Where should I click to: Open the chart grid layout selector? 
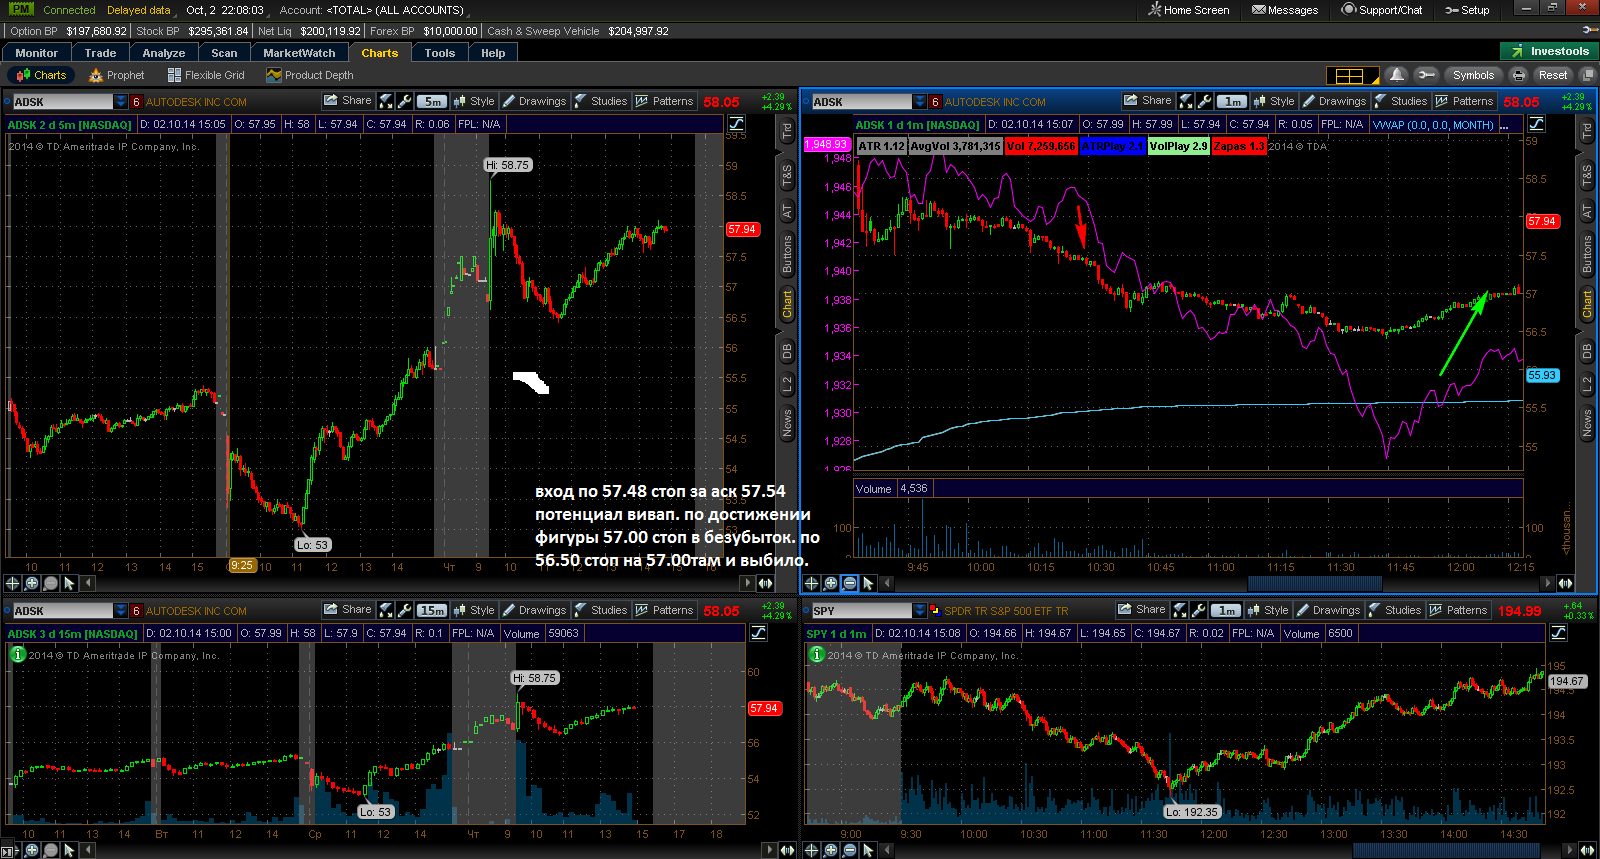(1352, 75)
